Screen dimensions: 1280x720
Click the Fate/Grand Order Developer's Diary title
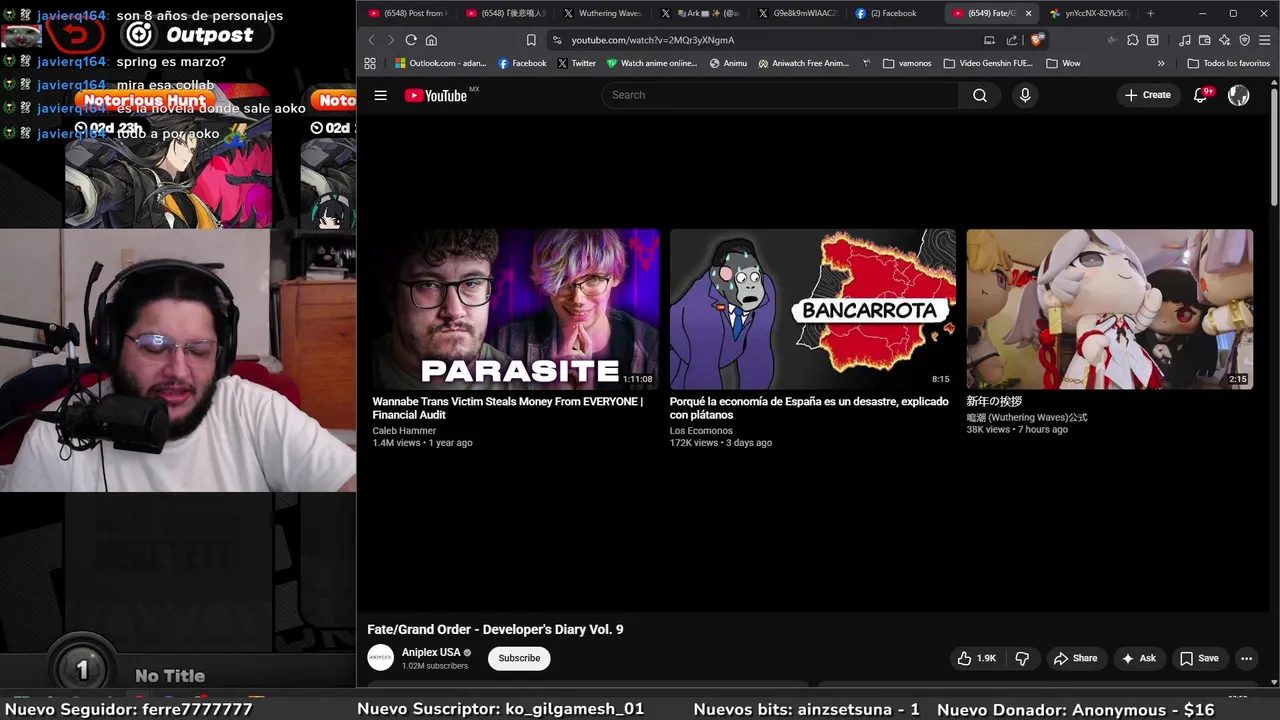(x=495, y=629)
